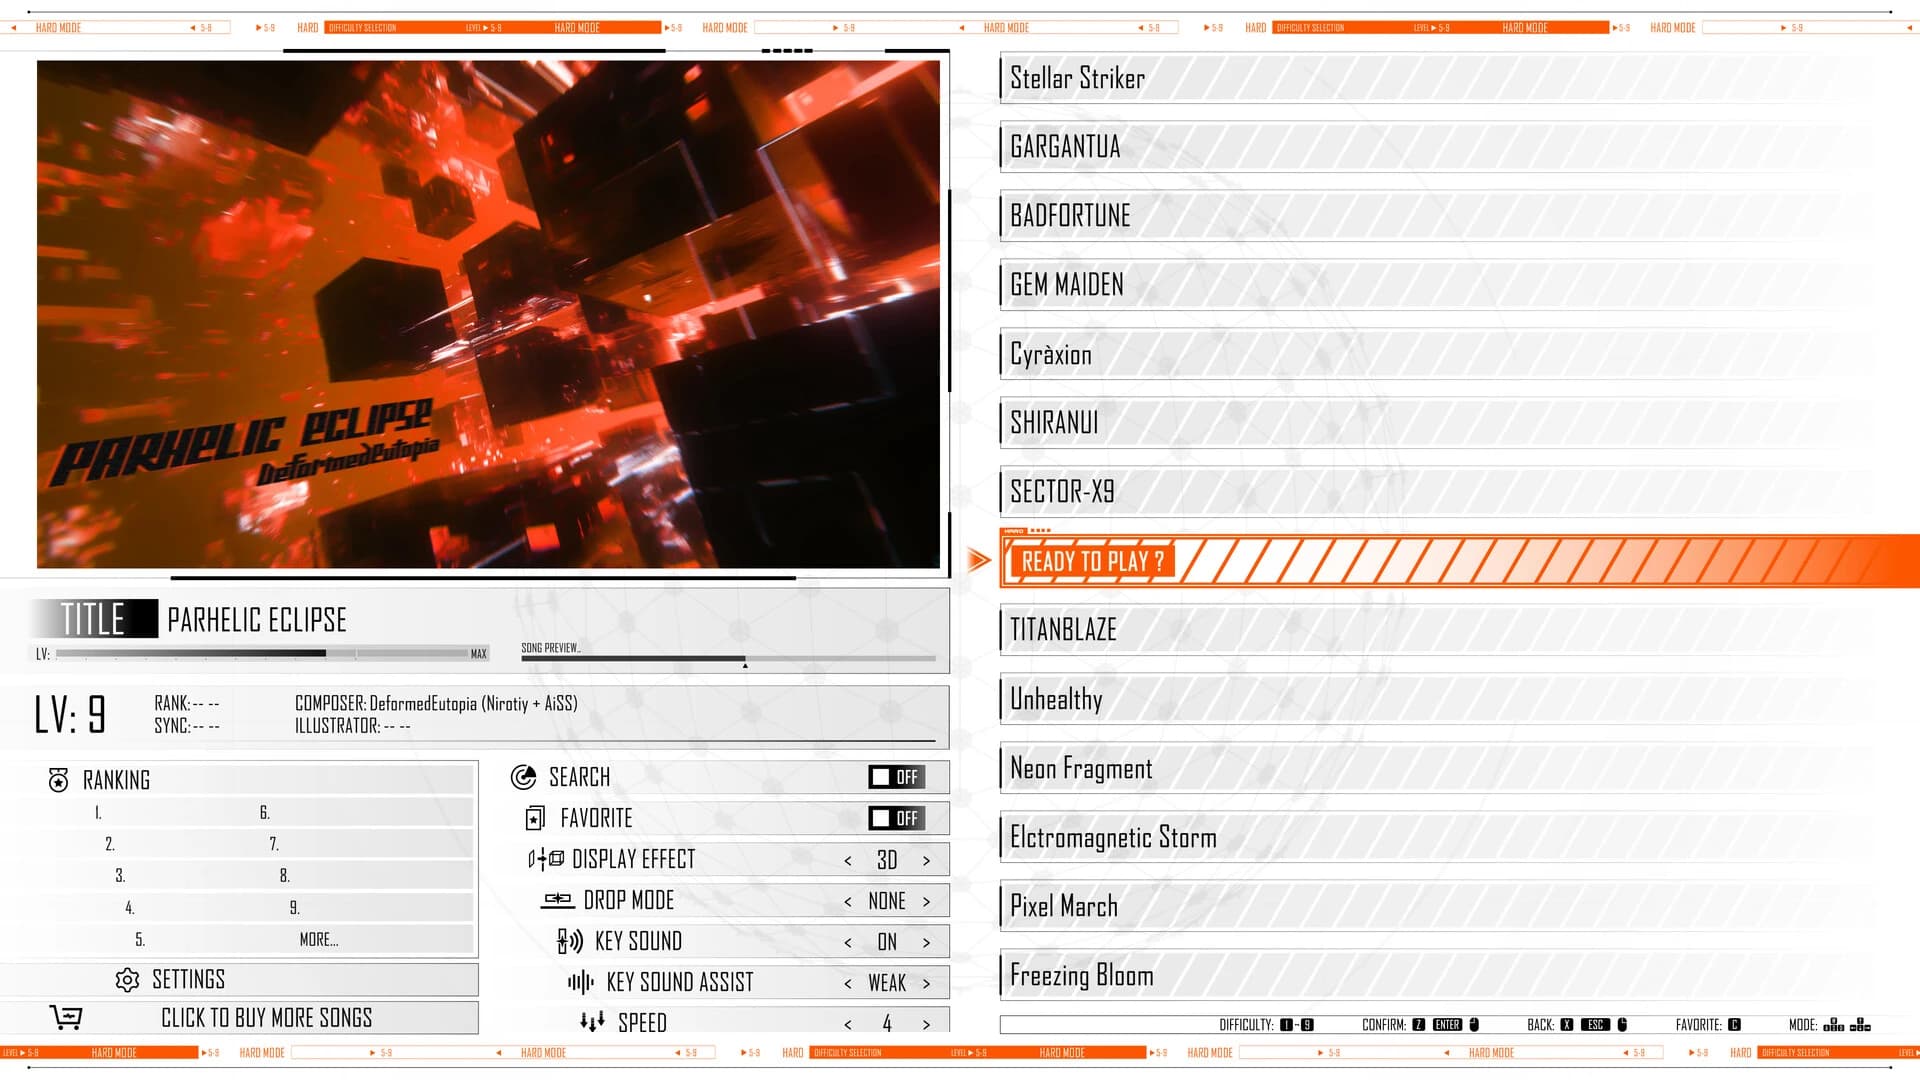Click the Ranking medal icon
The width and height of the screenshot is (1920, 1080).
coord(57,779)
